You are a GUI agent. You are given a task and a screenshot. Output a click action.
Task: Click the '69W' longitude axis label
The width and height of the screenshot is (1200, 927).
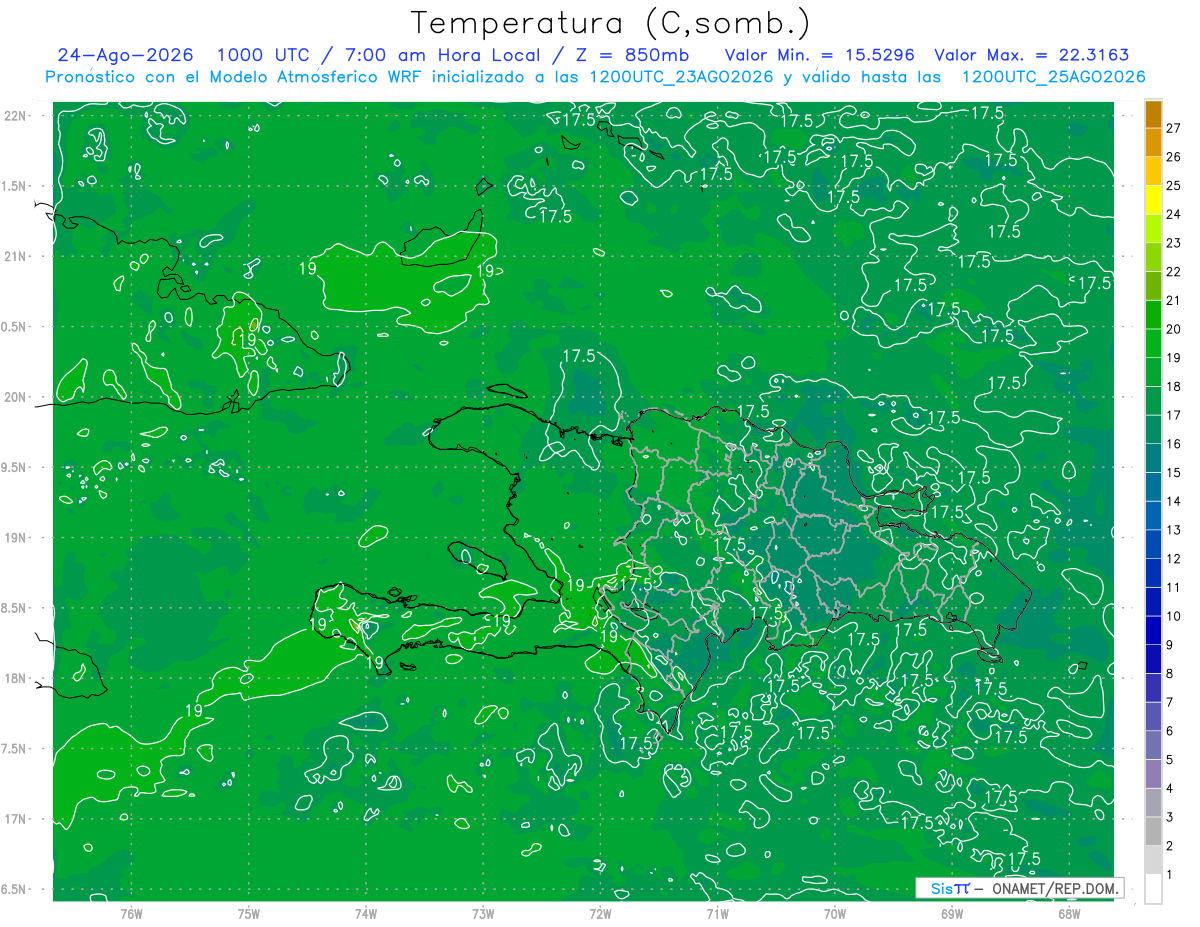click(x=952, y=913)
